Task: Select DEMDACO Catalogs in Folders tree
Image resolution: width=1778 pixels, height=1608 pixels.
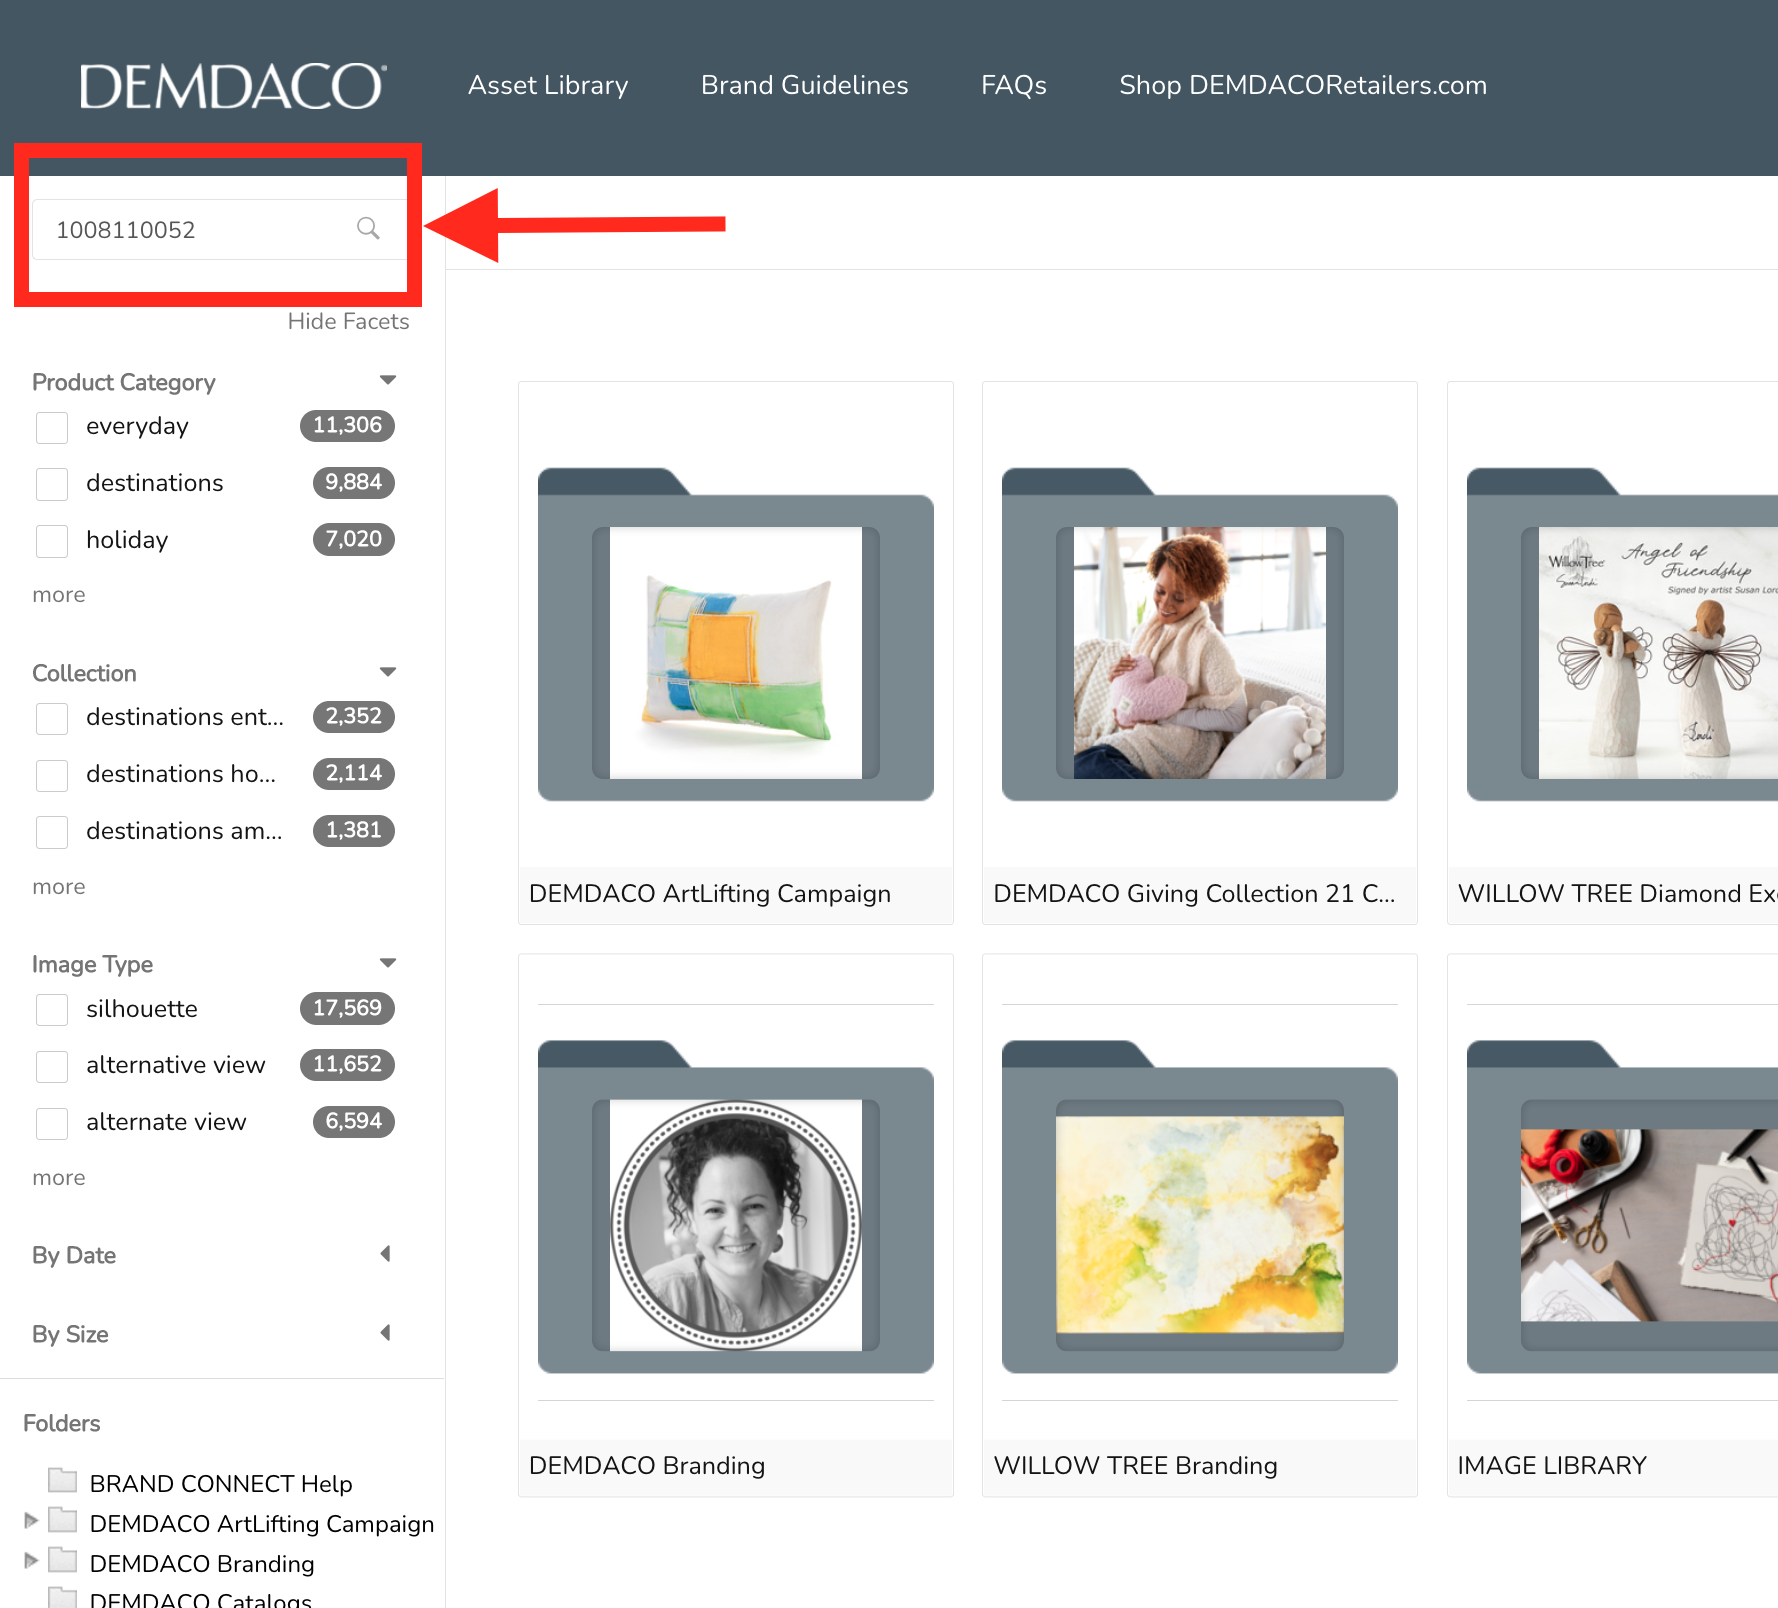Action: point(201,1599)
